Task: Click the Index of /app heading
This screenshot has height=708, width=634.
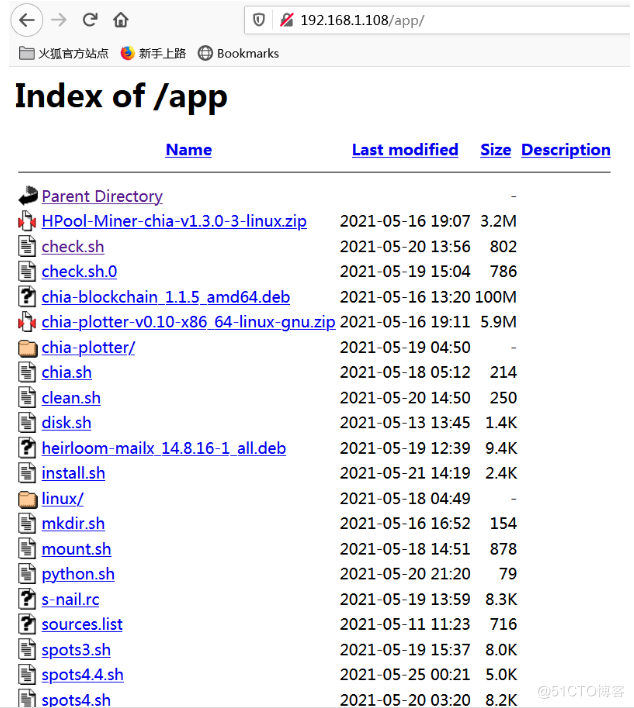Action: [121, 97]
